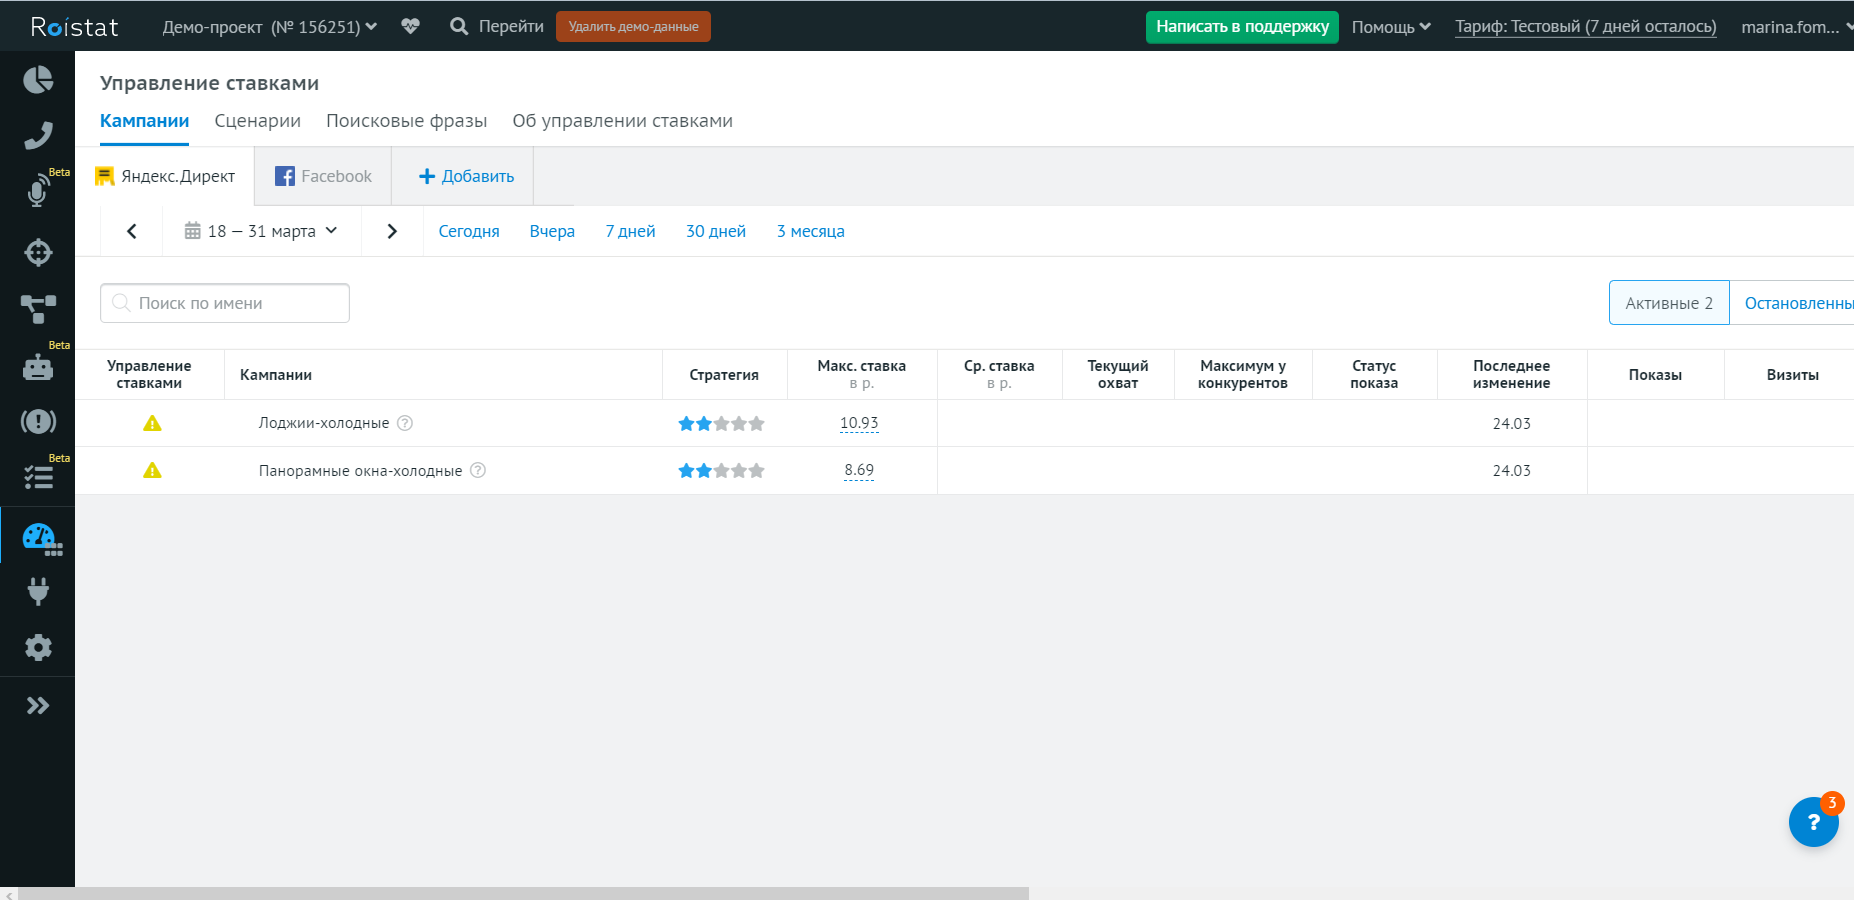
Task: Open the analytics pie chart sidebar icon
Action: [38, 80]
